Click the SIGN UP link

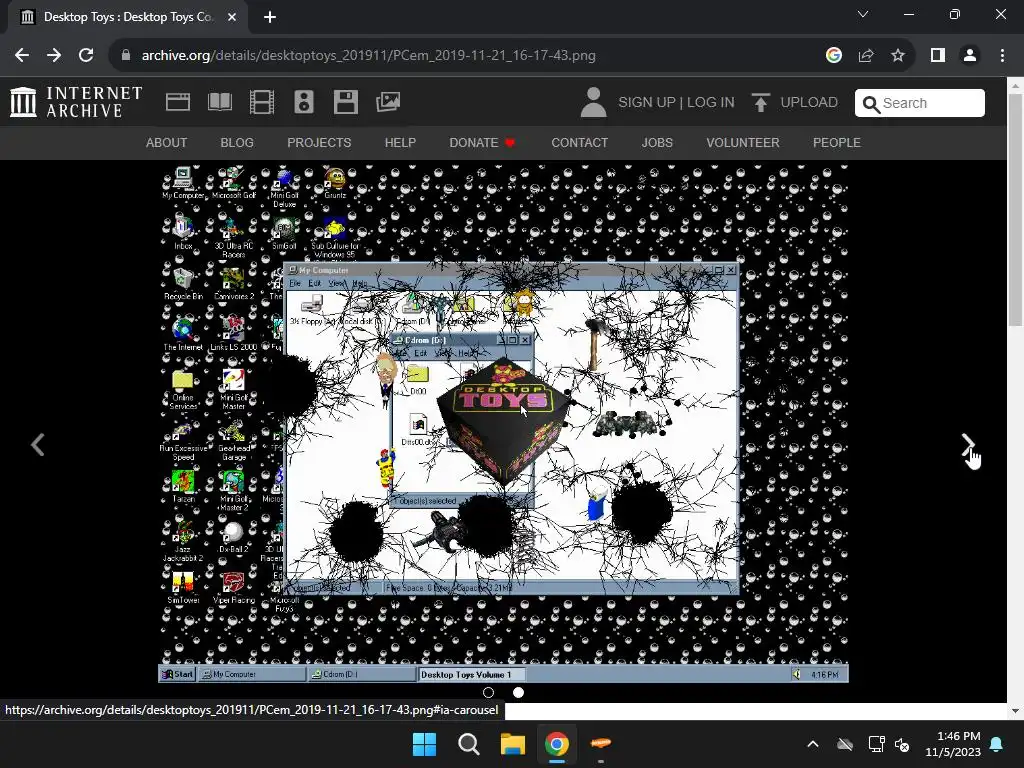[647, 103]
